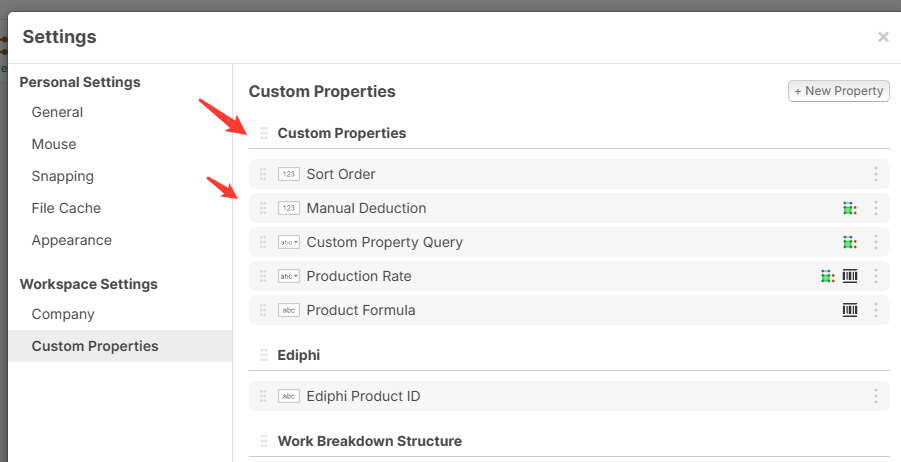Open Product Formula three-dot options menu
Screen dimensions: 901x462
pyautogui.click(x=876, y=310)
